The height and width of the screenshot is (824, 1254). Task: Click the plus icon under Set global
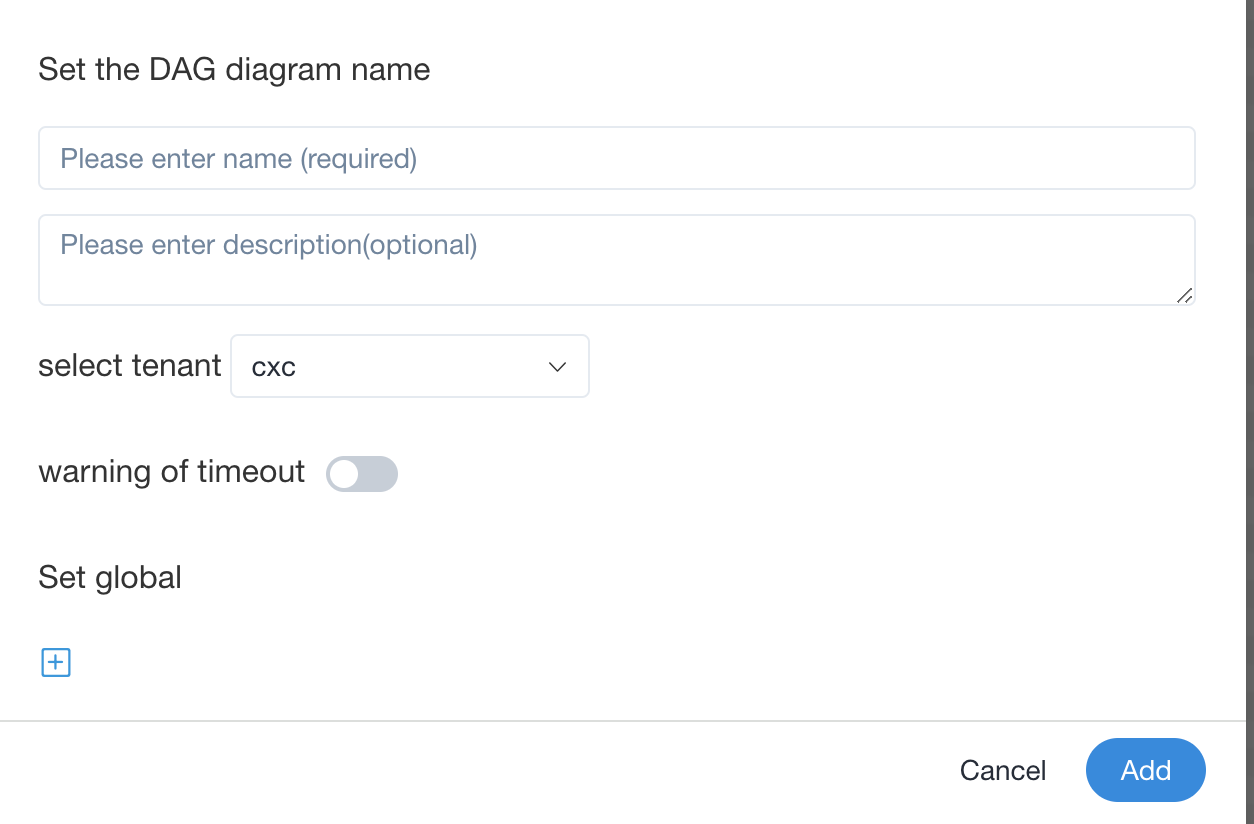pos(56,662)
